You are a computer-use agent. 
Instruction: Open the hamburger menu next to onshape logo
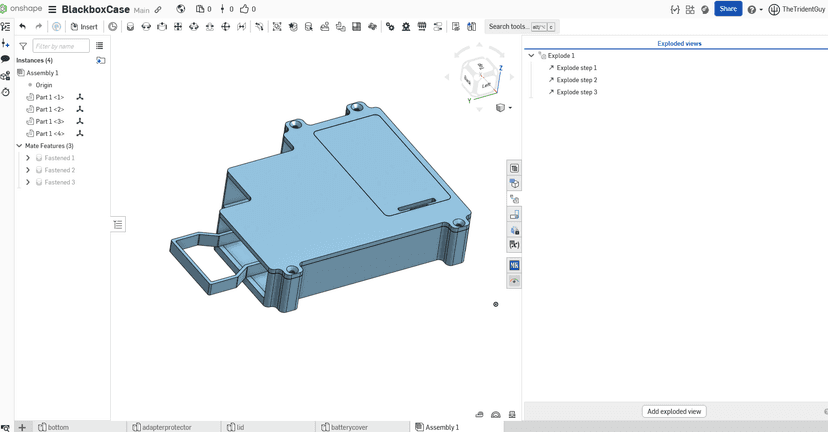click(52, 9)
